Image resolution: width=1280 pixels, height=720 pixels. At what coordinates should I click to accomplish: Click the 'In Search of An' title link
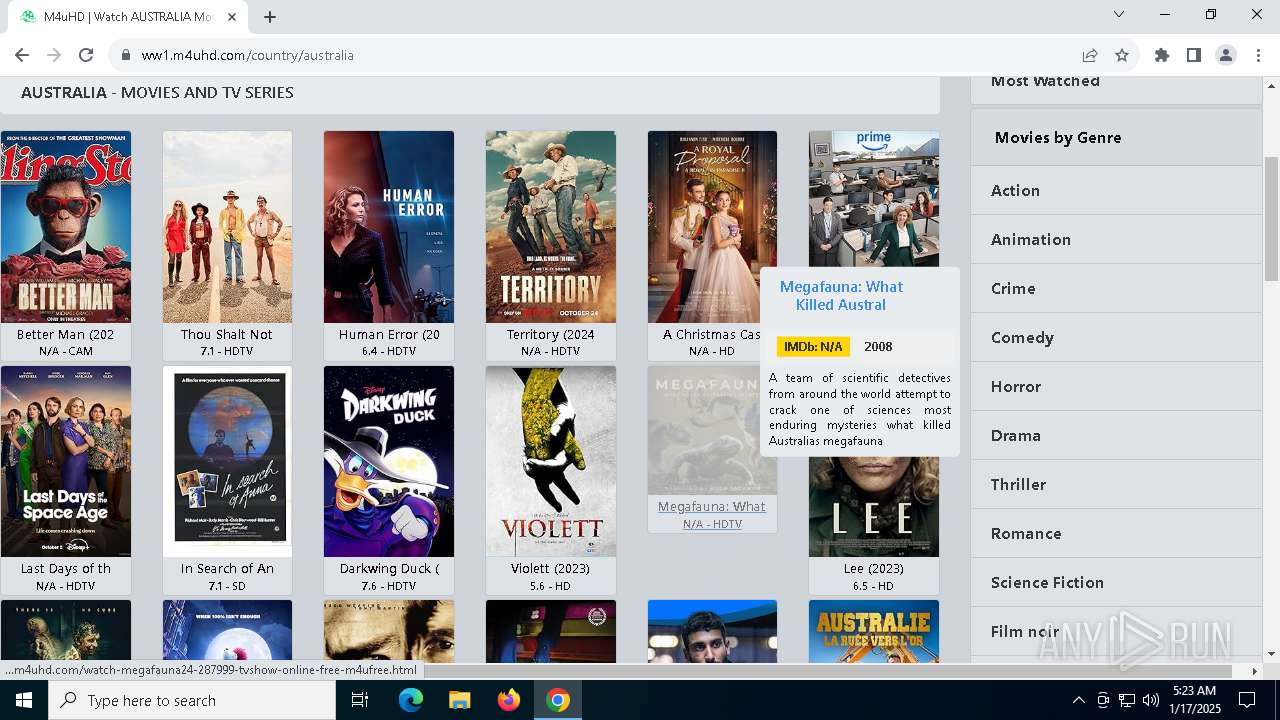[x=227, y=568]
